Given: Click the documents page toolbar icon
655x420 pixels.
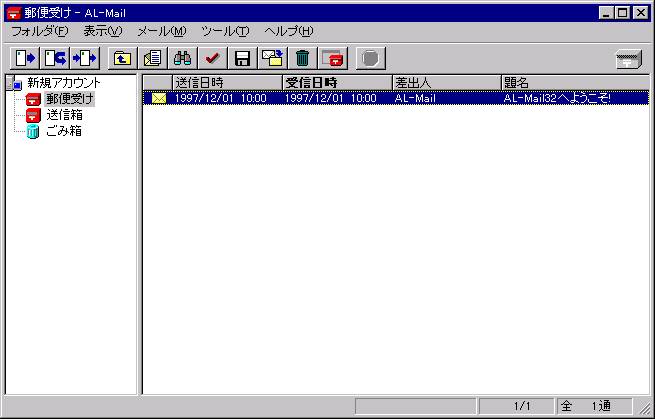Looking at the screenshot, I should pos(152,58).
